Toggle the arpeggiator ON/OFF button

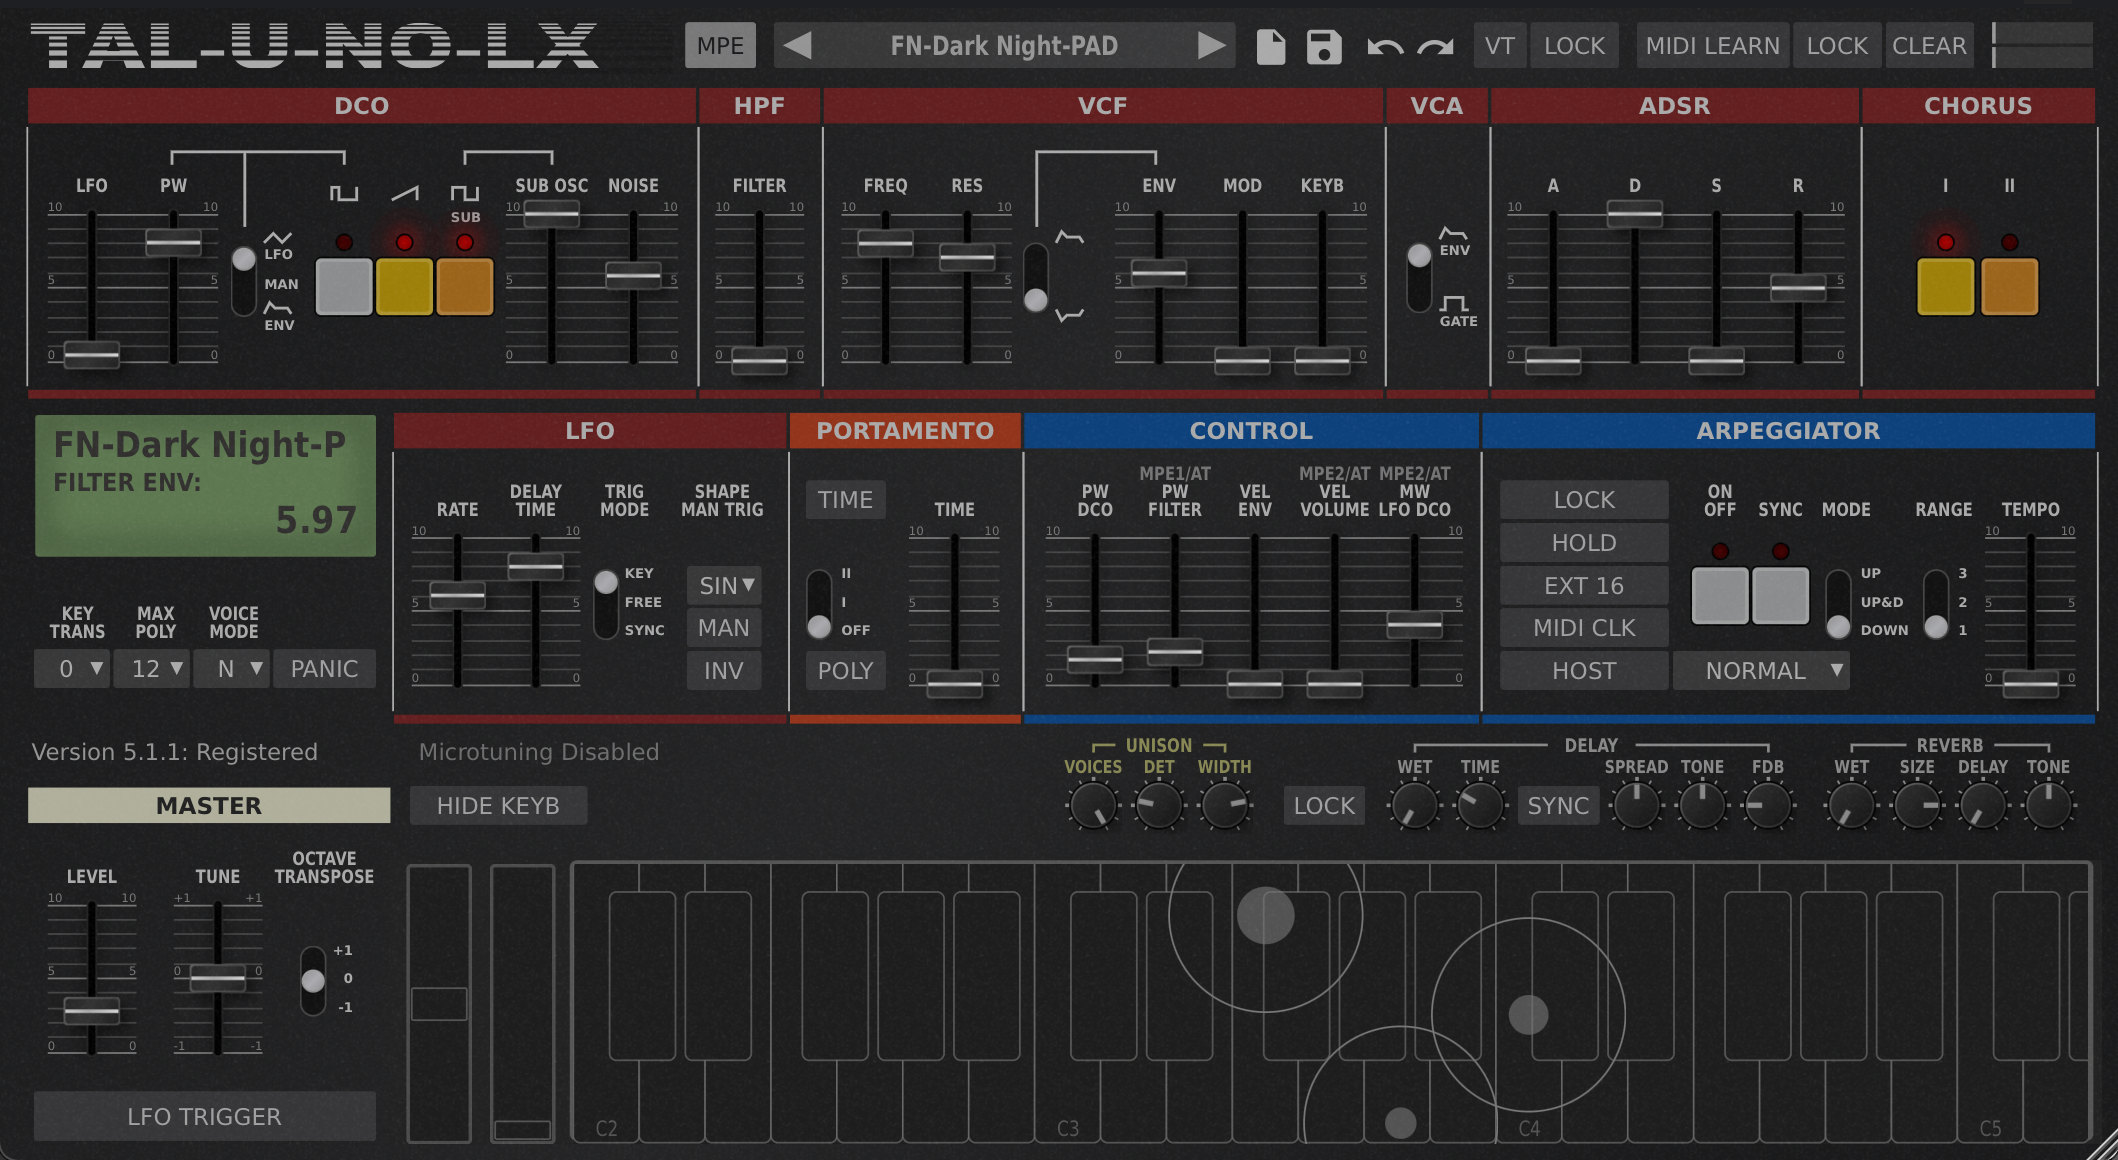(1719, 595)
